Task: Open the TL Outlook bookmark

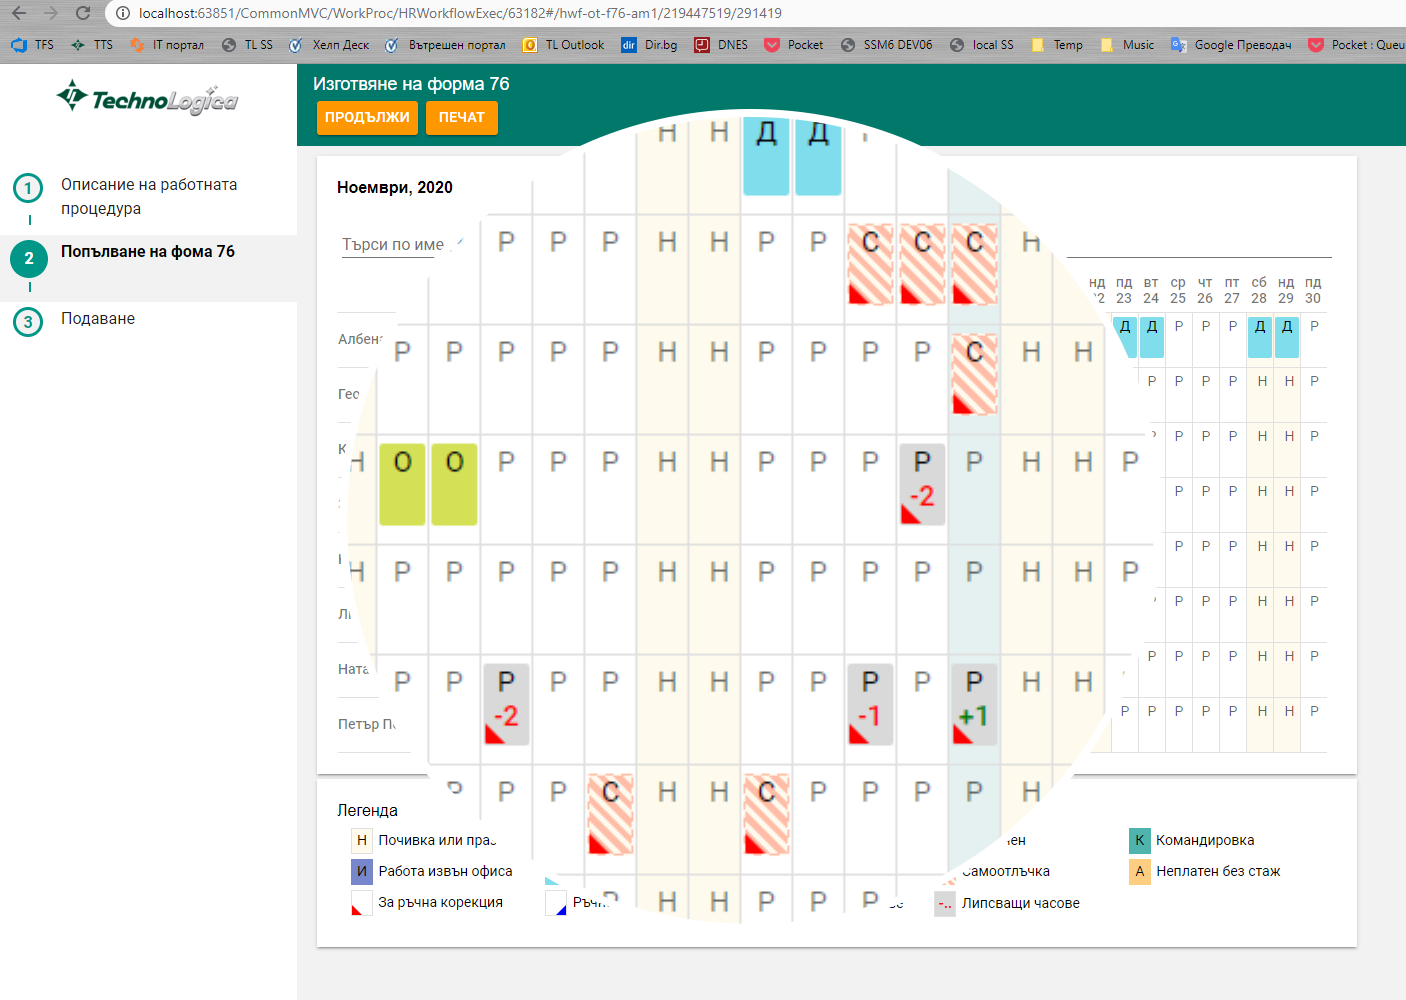Action: click(564, 45)
